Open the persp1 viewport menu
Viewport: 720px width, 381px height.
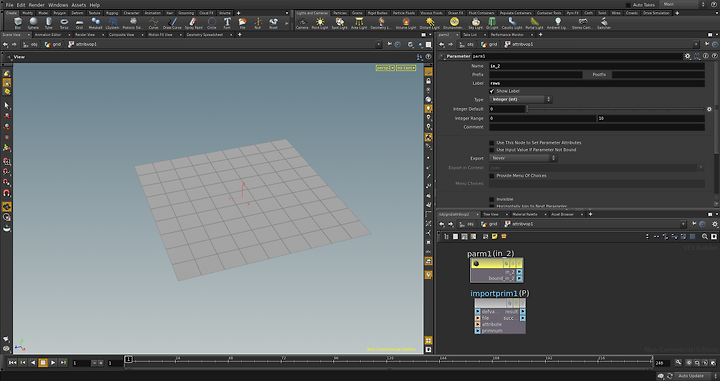pos(385,68)
